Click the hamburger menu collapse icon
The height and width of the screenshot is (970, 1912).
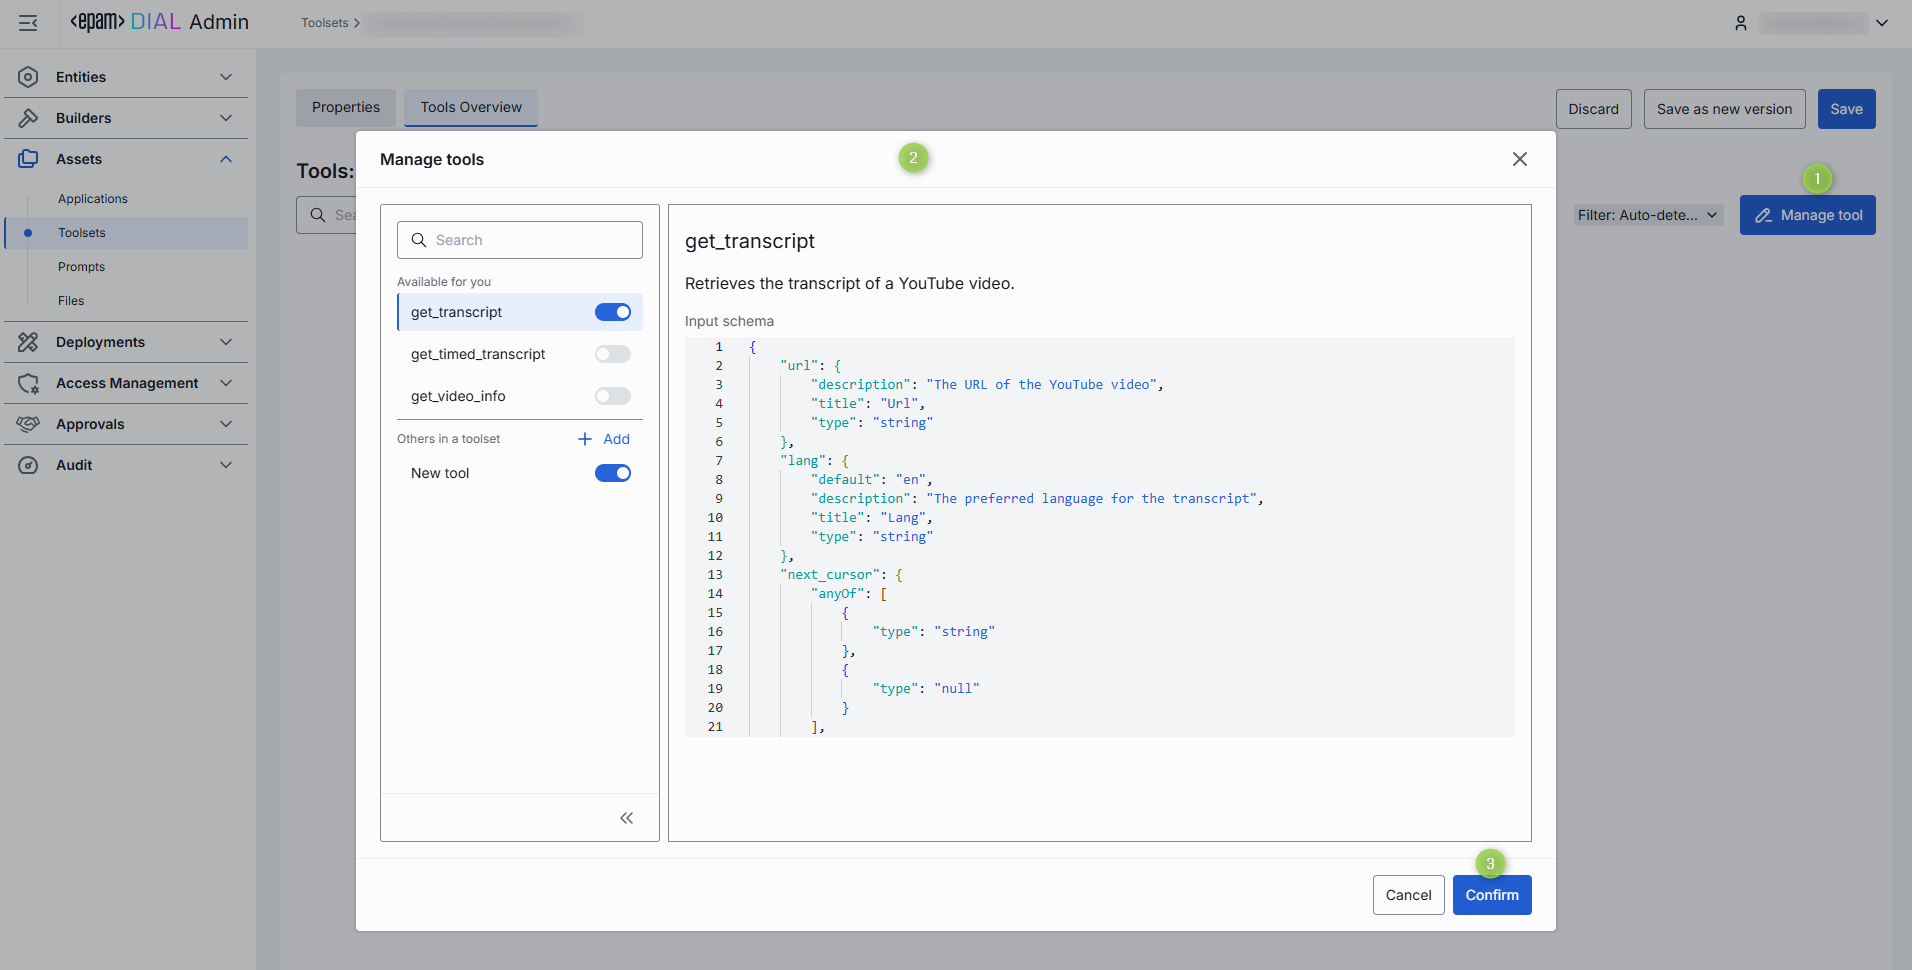[28, 23]
